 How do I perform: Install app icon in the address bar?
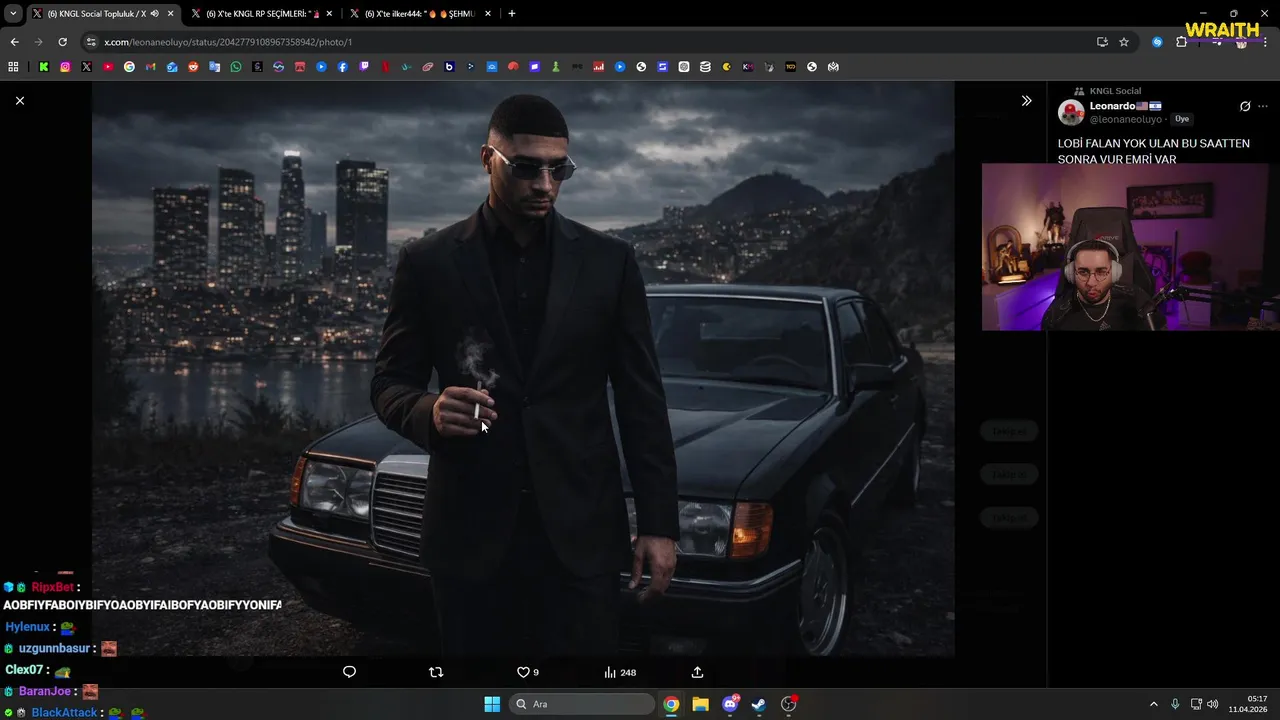(1102, 42)
